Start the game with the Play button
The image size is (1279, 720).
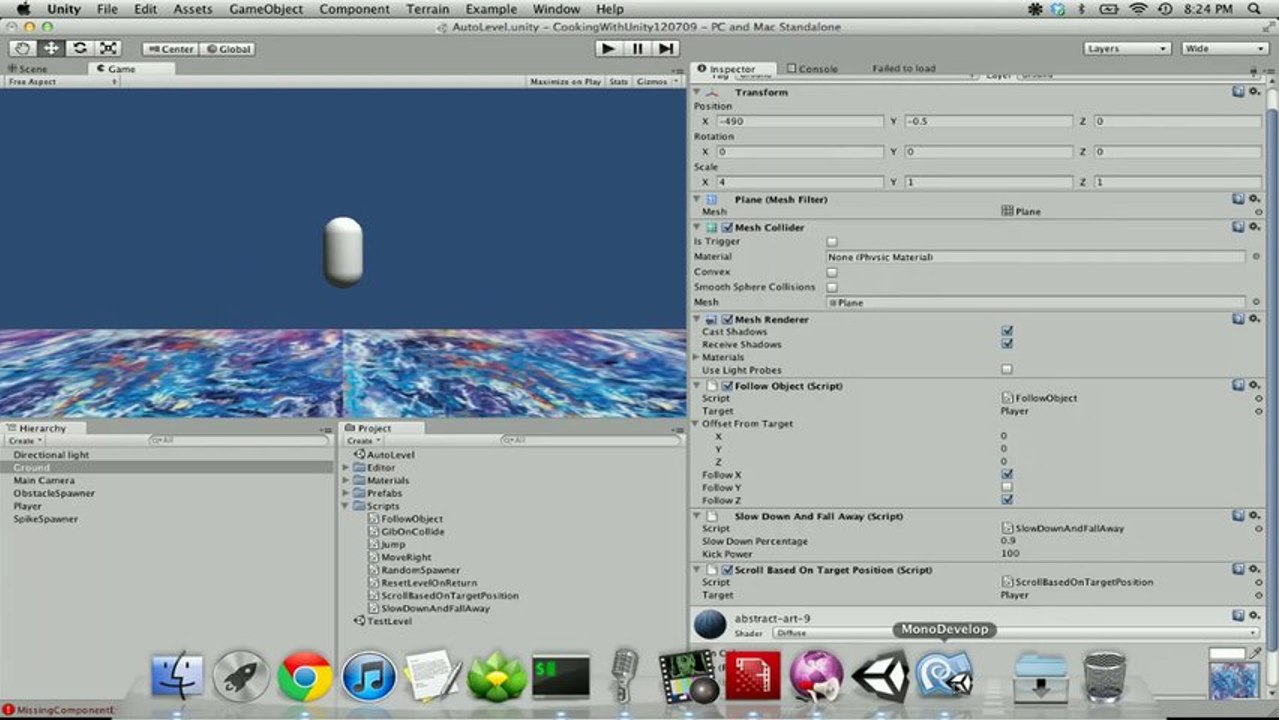(x=608, y=48)
